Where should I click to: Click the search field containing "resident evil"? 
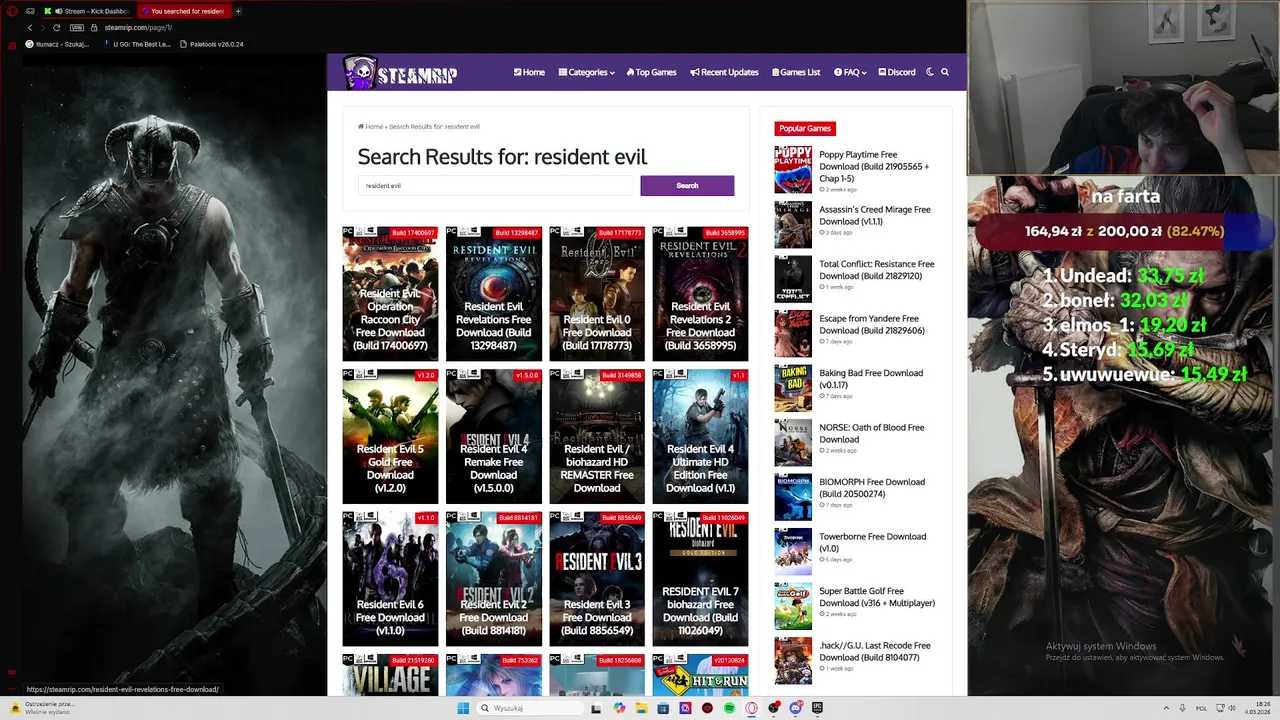coord(496,186)
